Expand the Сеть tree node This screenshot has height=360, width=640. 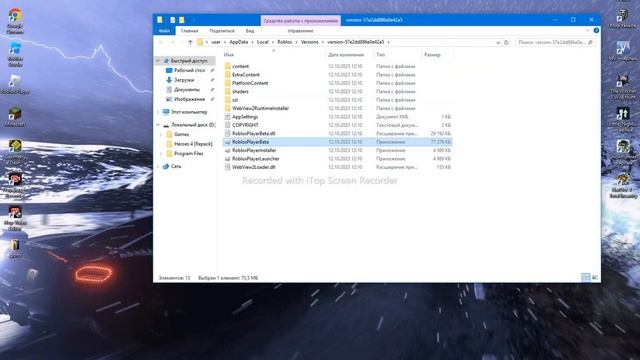158,167
